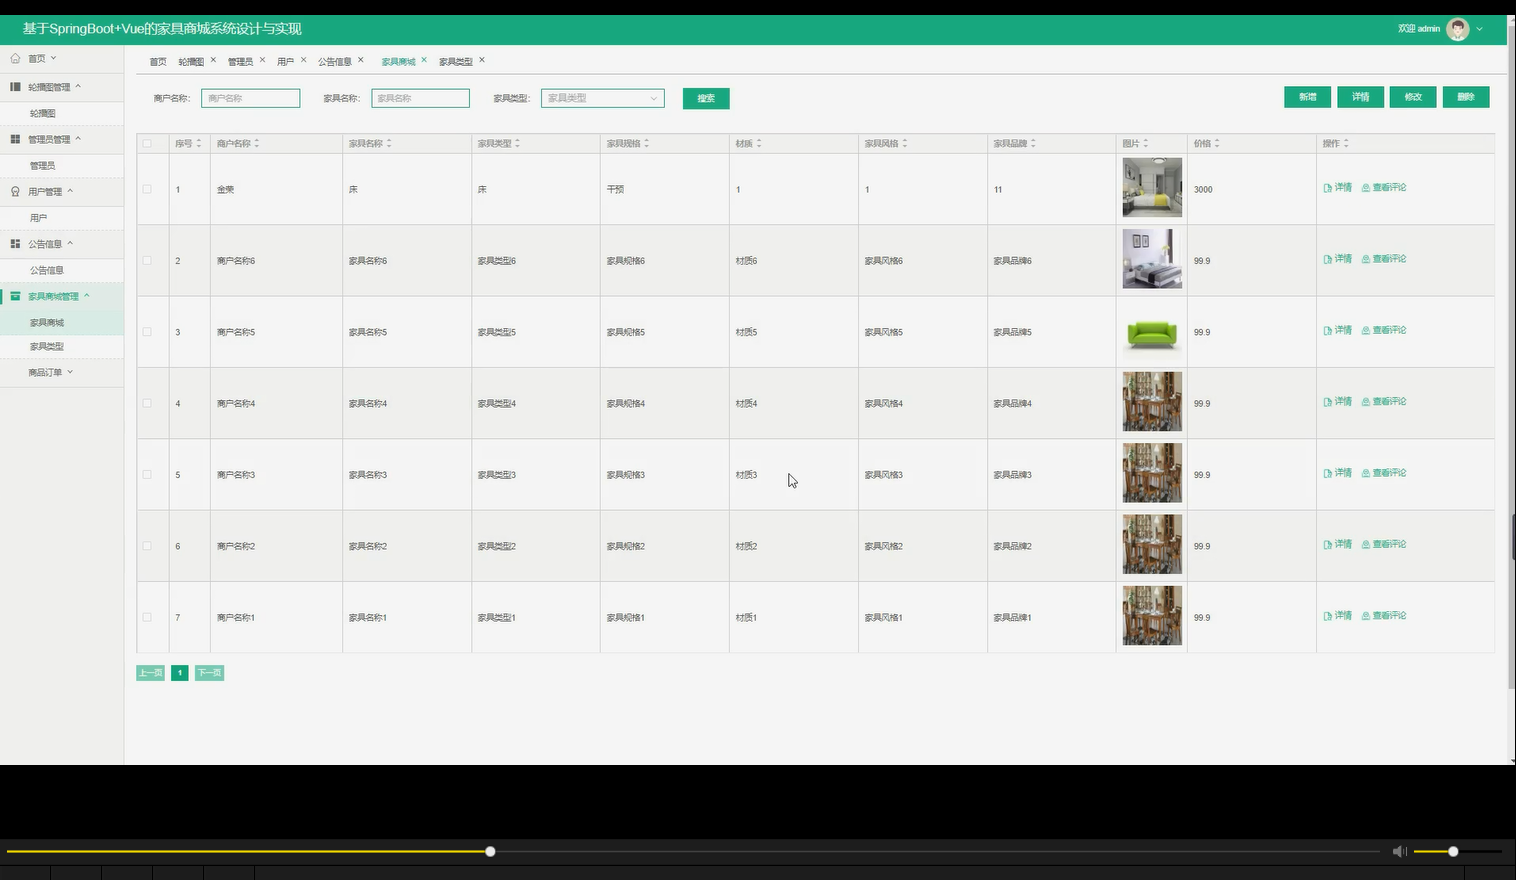The width and height of the screenshot is (1516, 880).
Task: Expand the 商品订单 sidebar menu
Action: point(70,372)
